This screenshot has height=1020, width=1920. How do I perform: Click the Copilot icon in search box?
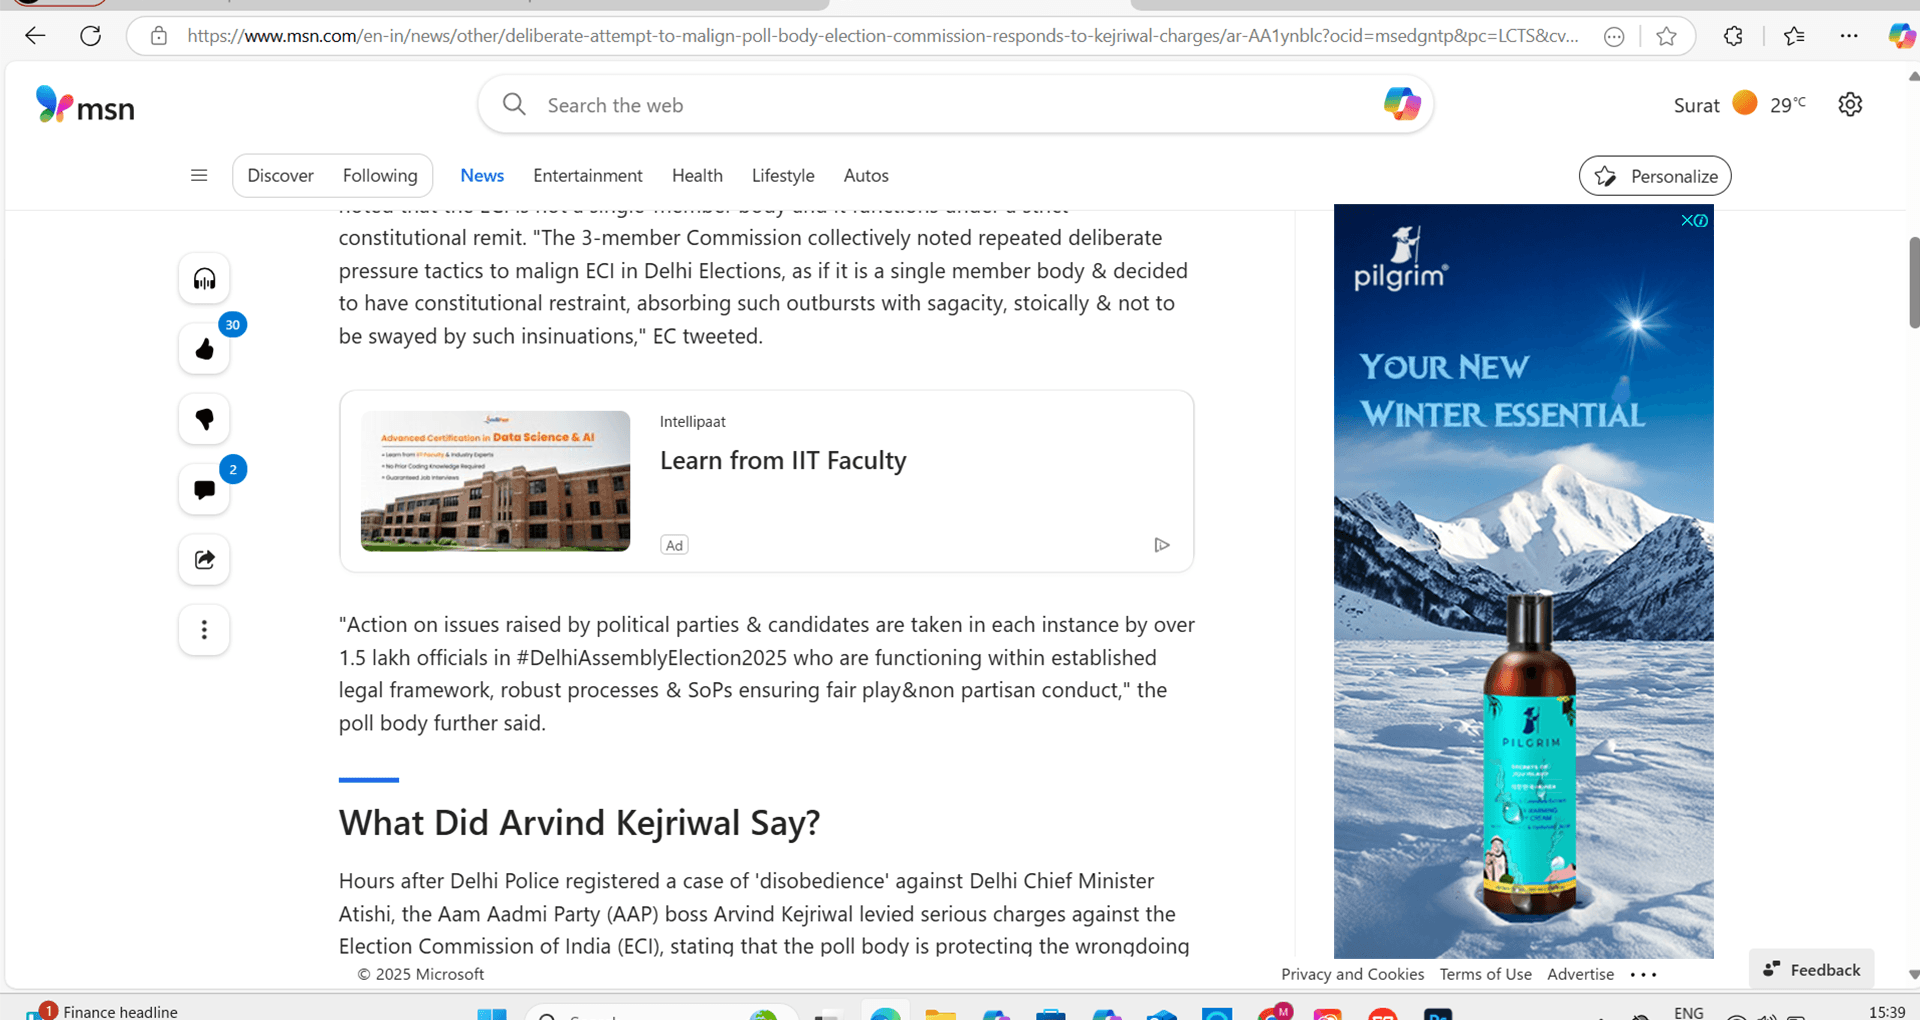pyautogui.click(x=1401, y=104)
